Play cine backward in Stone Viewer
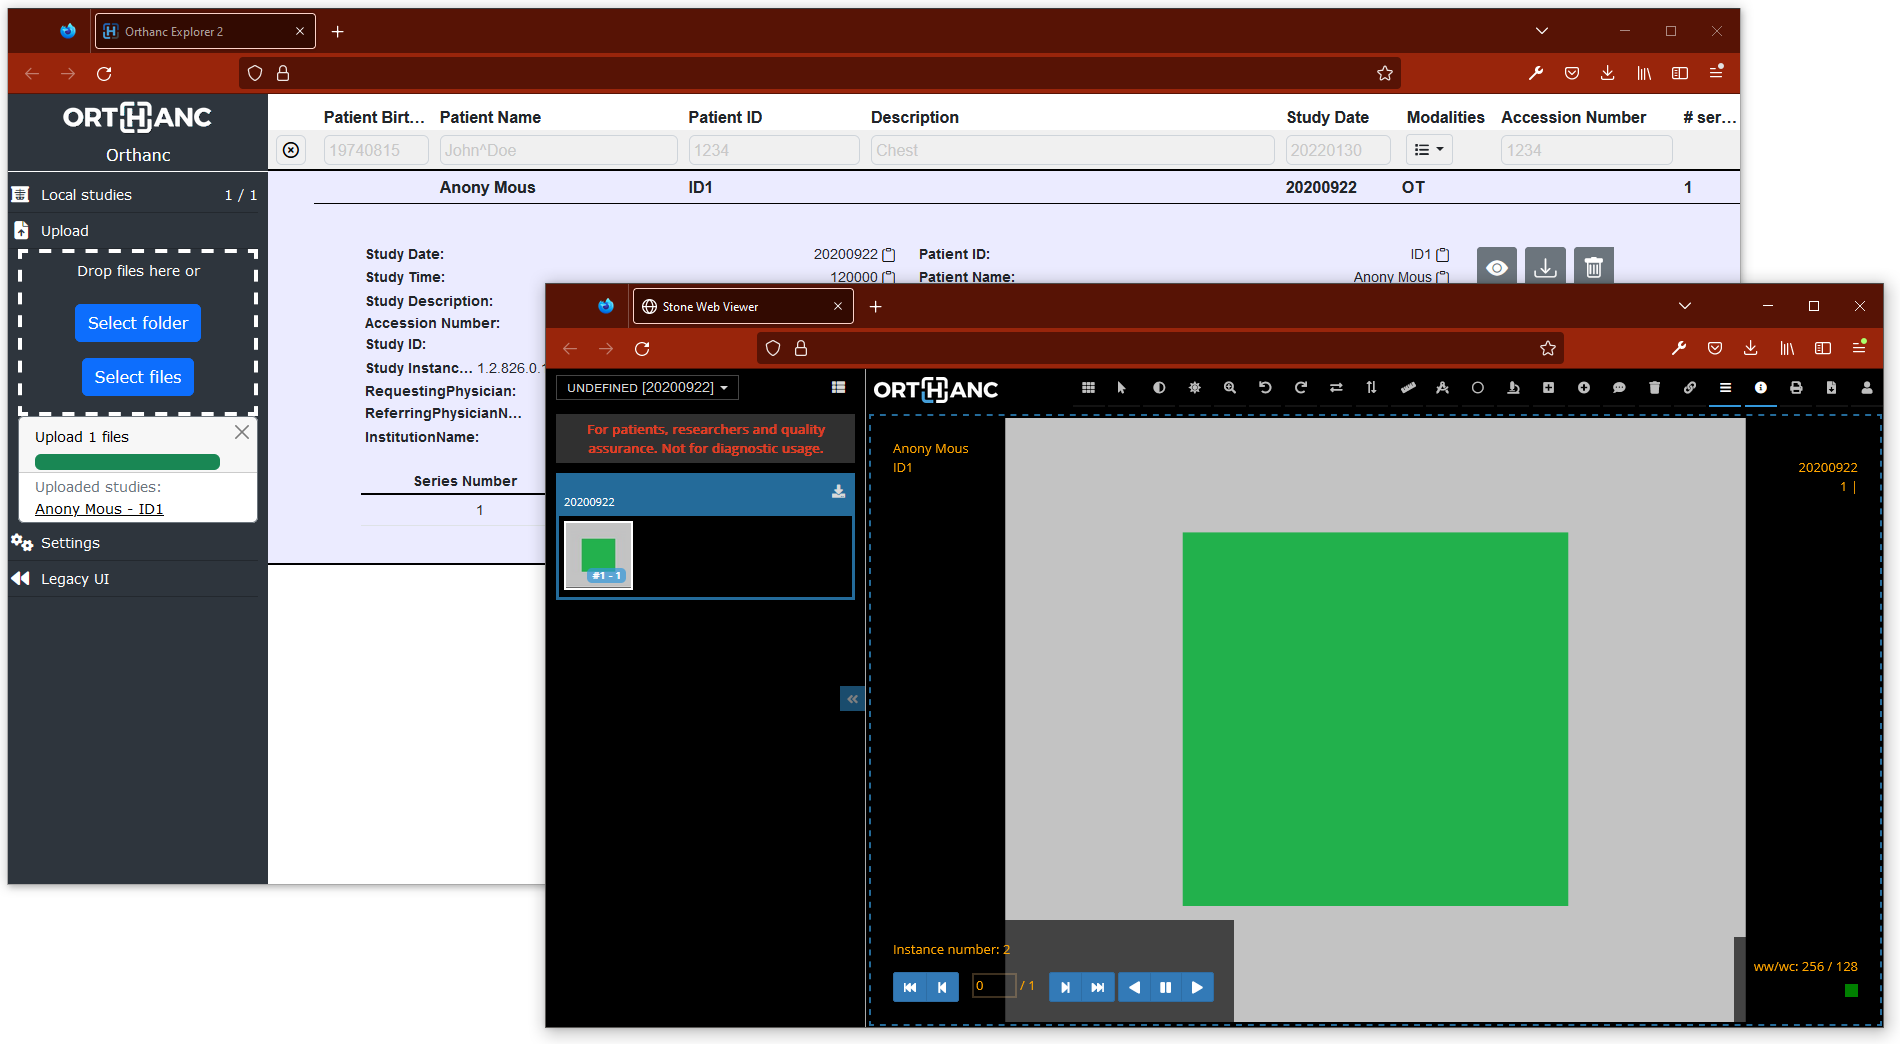 click(x=1134, y=987)
